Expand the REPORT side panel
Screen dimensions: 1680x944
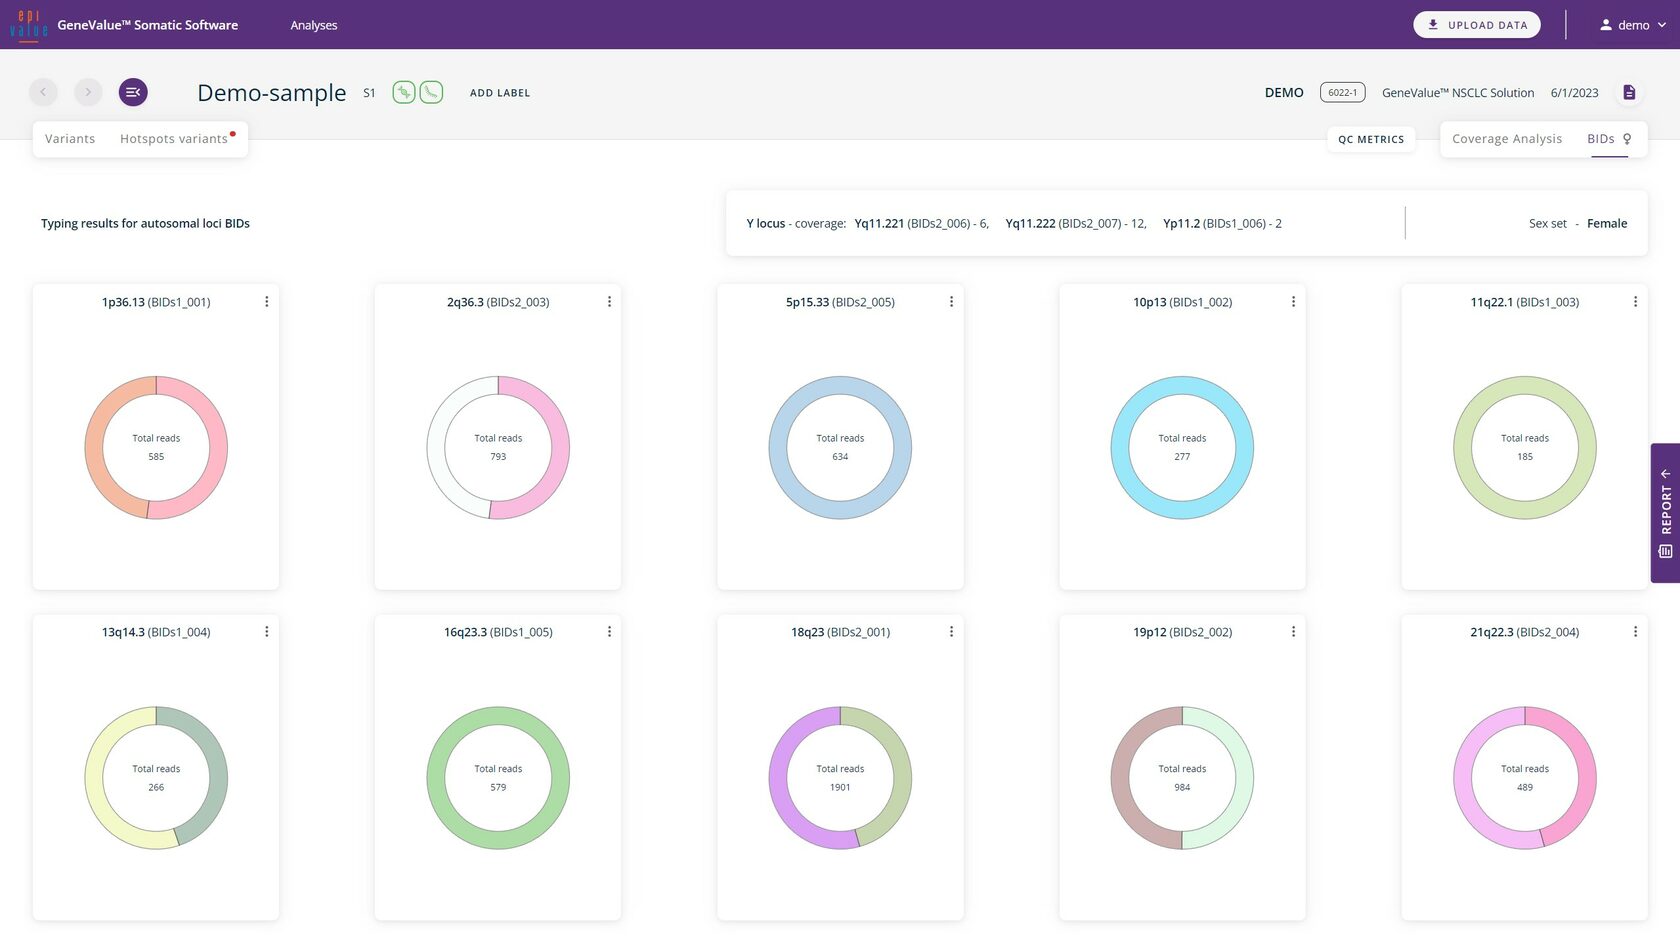[x=1665, y=512]
